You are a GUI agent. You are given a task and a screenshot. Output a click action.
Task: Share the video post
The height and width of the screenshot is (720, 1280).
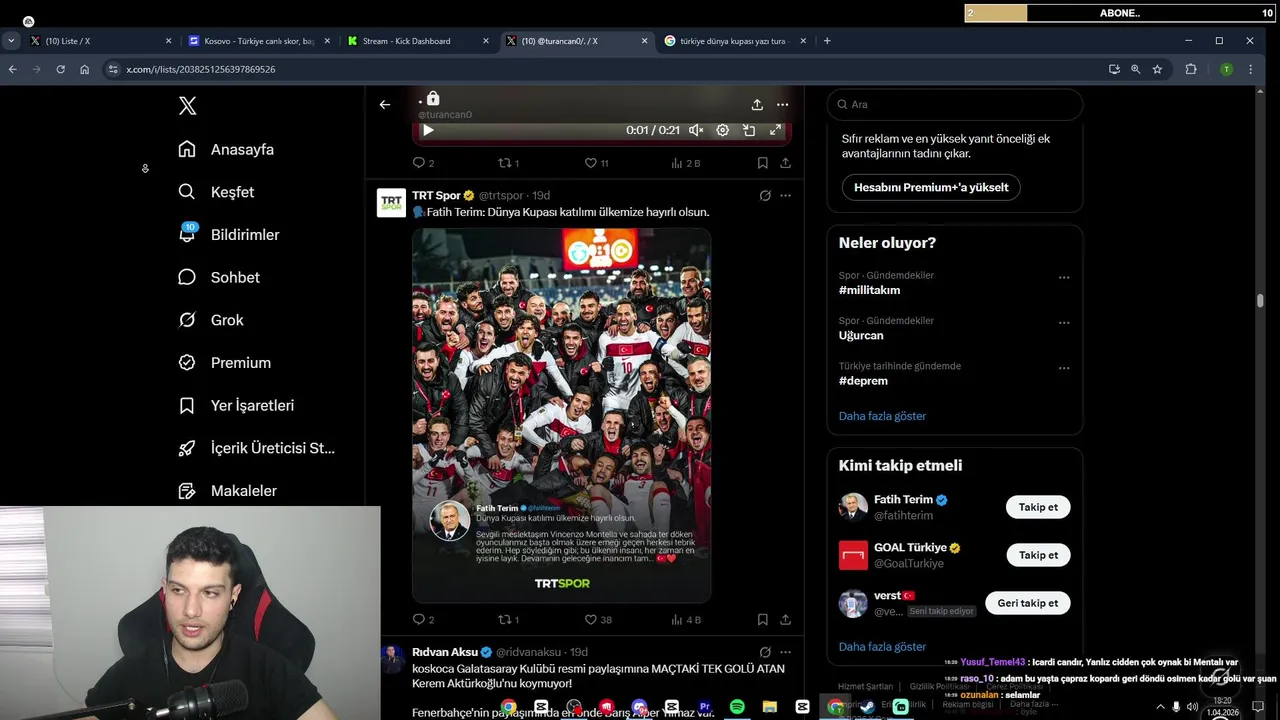coord(785,163)
